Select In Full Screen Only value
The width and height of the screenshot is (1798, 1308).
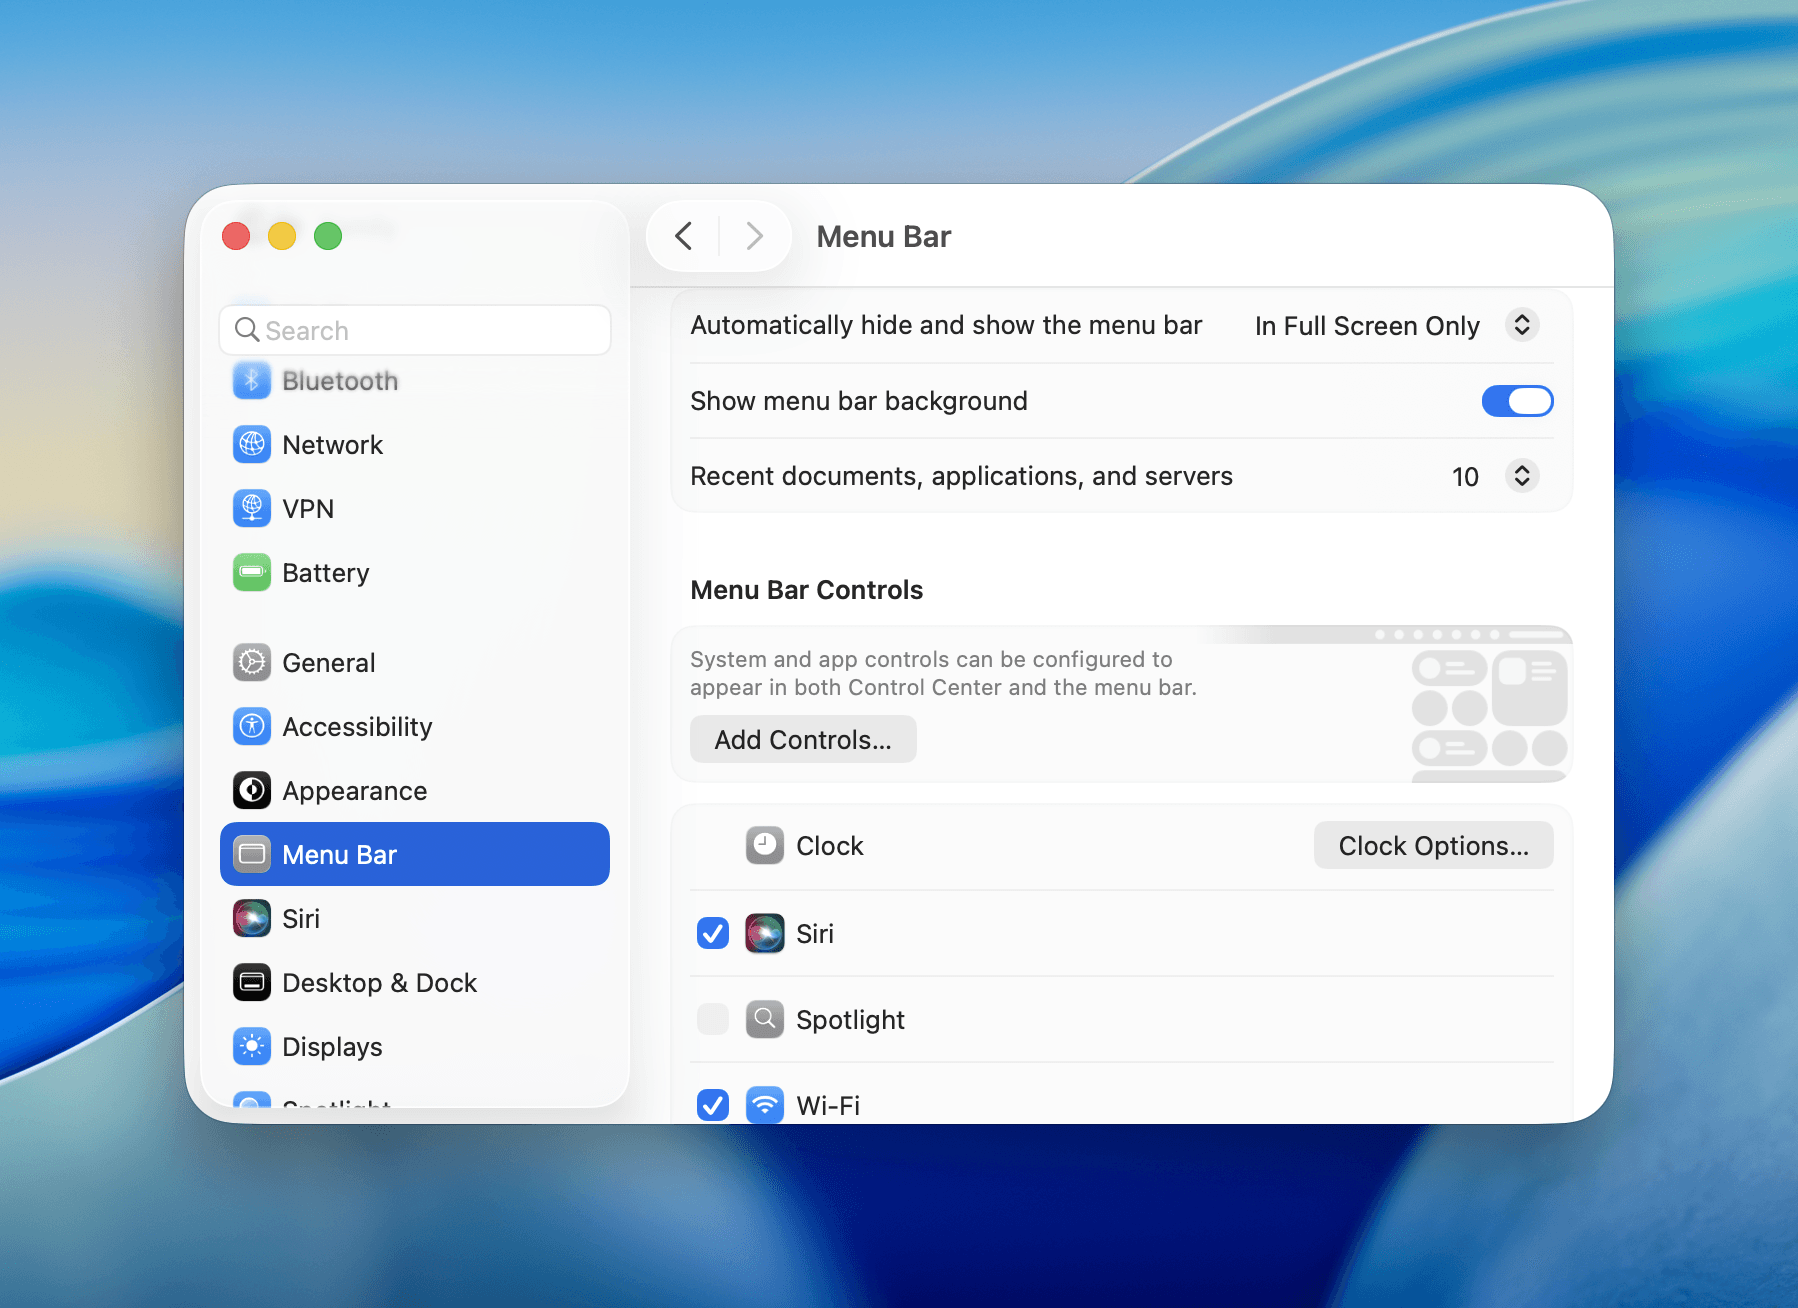pyautogui.click(x=1367, y=326)
